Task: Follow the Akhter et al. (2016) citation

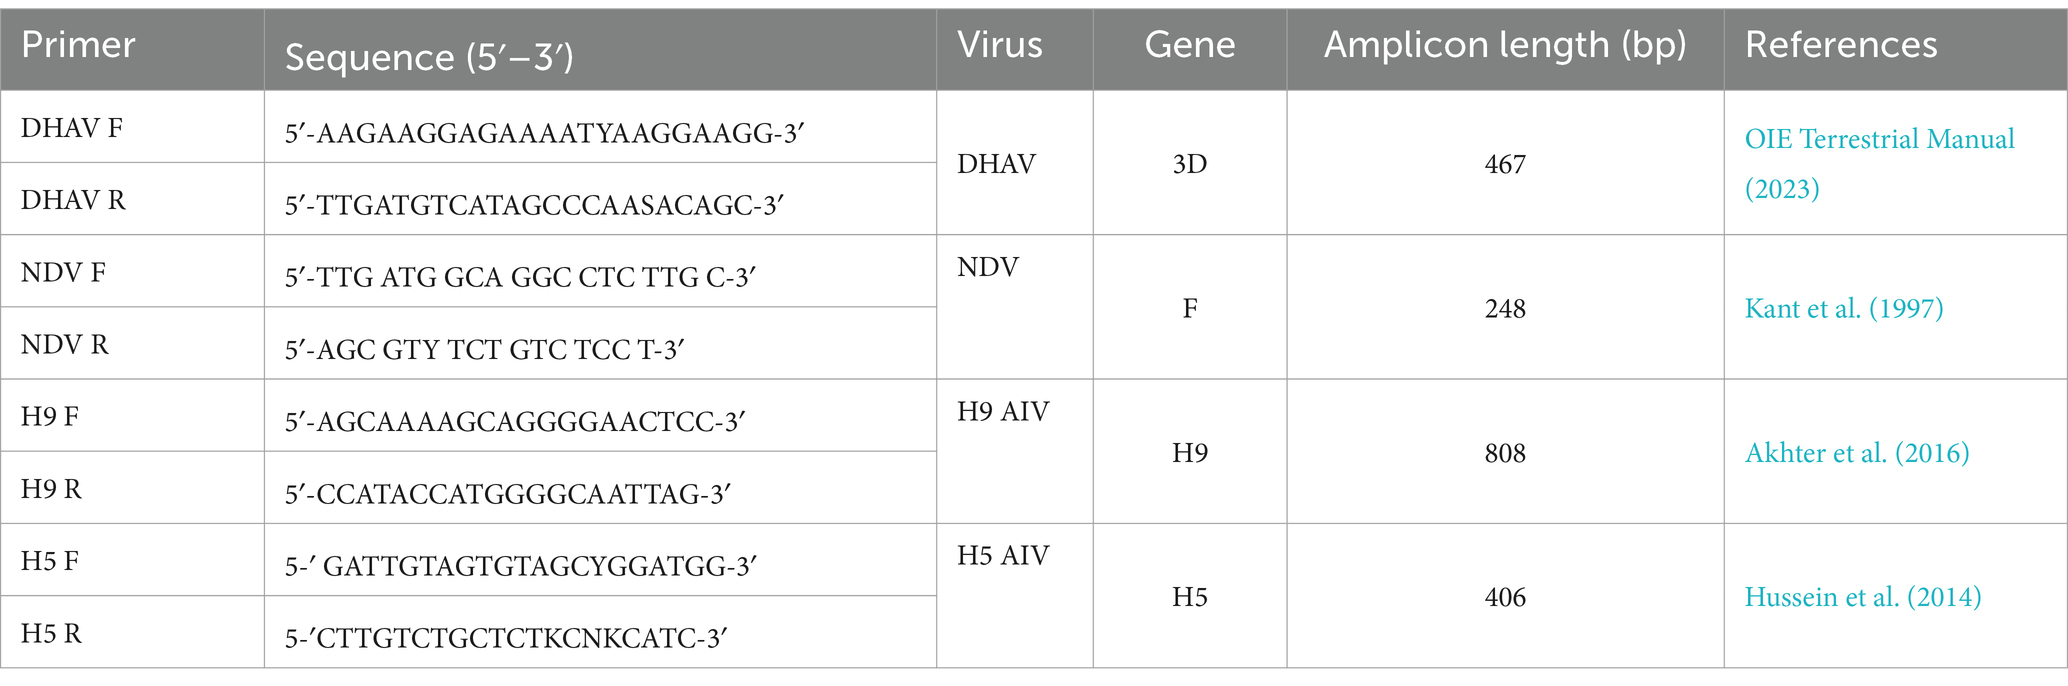Action: pos(1857,453)
